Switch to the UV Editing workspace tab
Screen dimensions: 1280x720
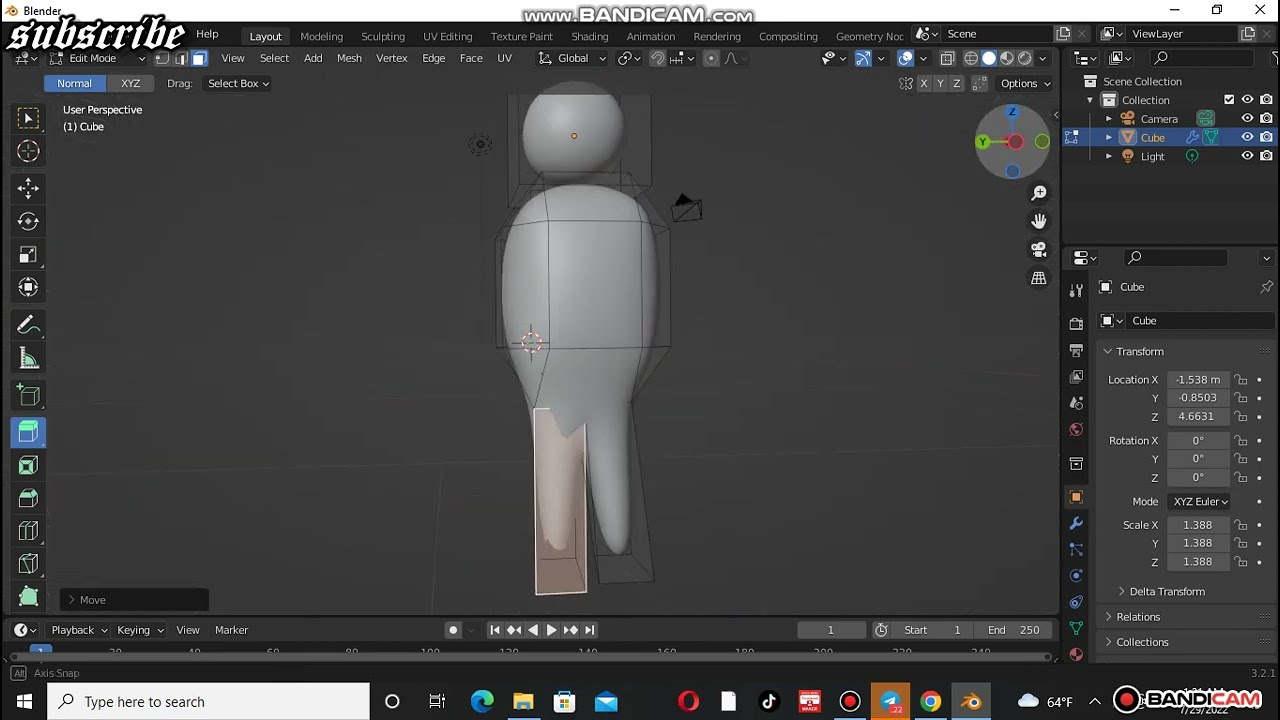pos(447,36)
